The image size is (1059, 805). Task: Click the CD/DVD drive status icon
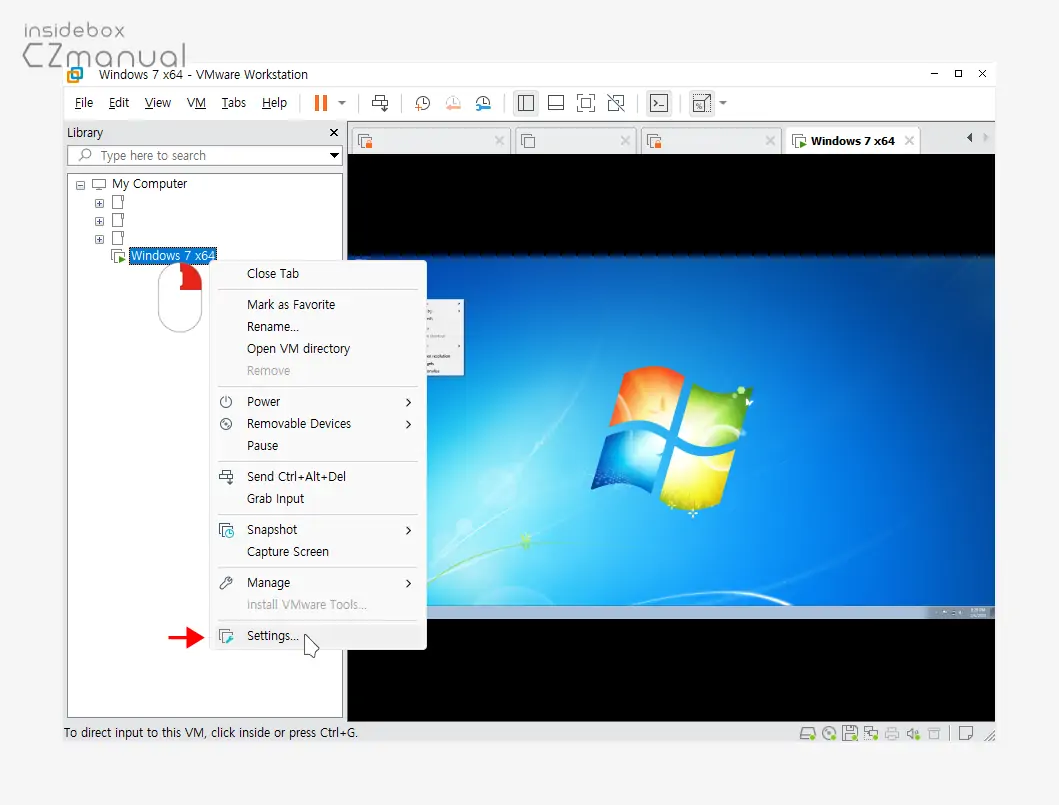[x=830, y=733]
